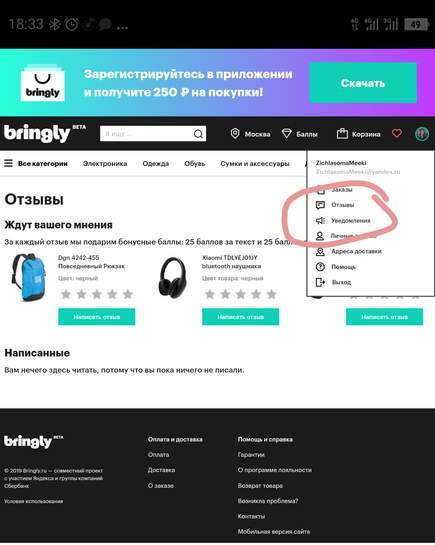
Task: Write a review for Xiaomi headphones
Action: coord(240,317)
